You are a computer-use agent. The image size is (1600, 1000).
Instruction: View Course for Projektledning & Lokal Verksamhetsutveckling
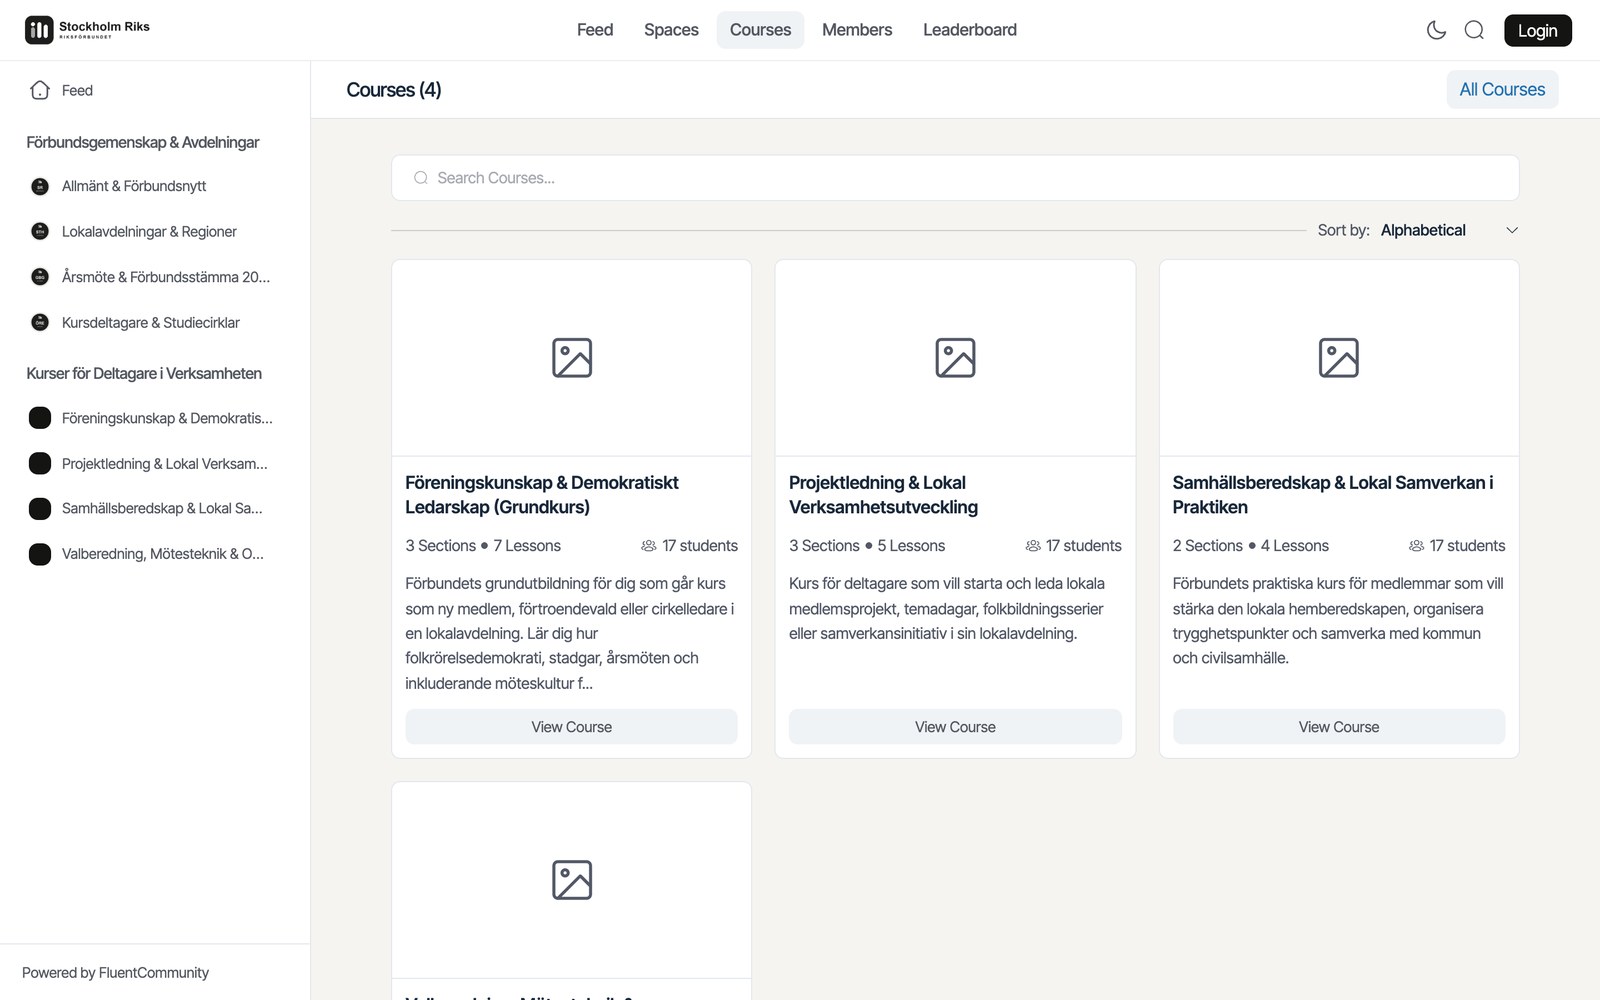pyautogui.click(x=955, y=727)
